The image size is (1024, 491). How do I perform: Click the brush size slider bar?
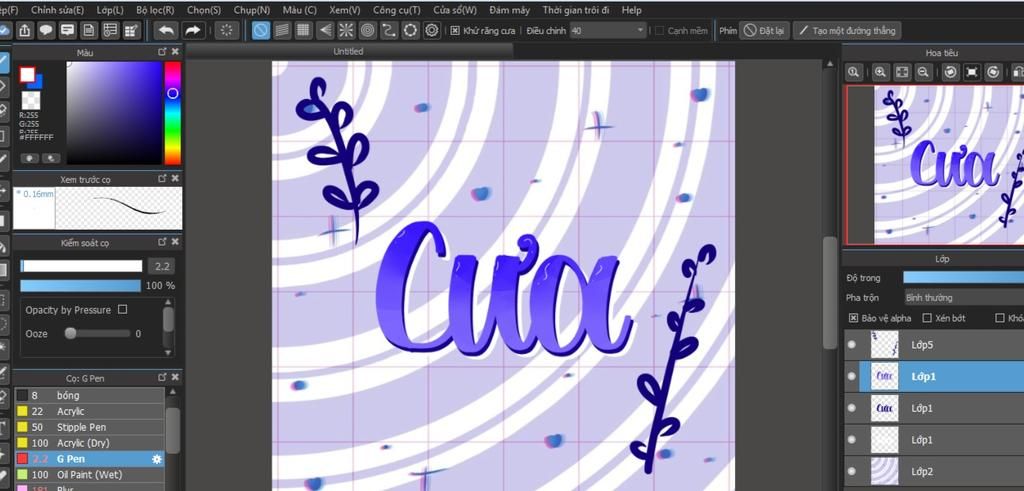coord(81,266)
